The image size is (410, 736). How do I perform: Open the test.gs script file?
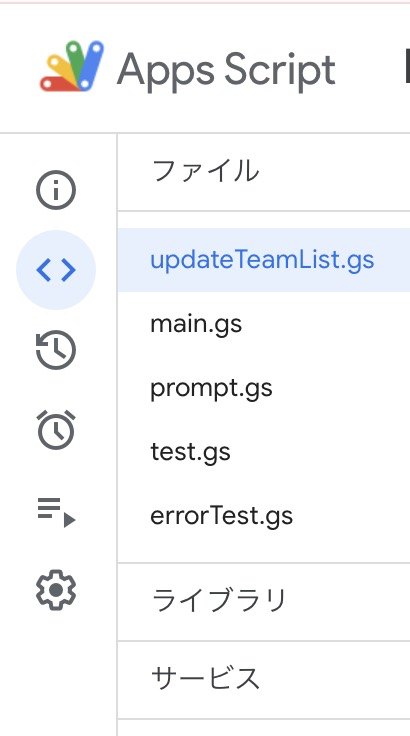tap(263, 452)
